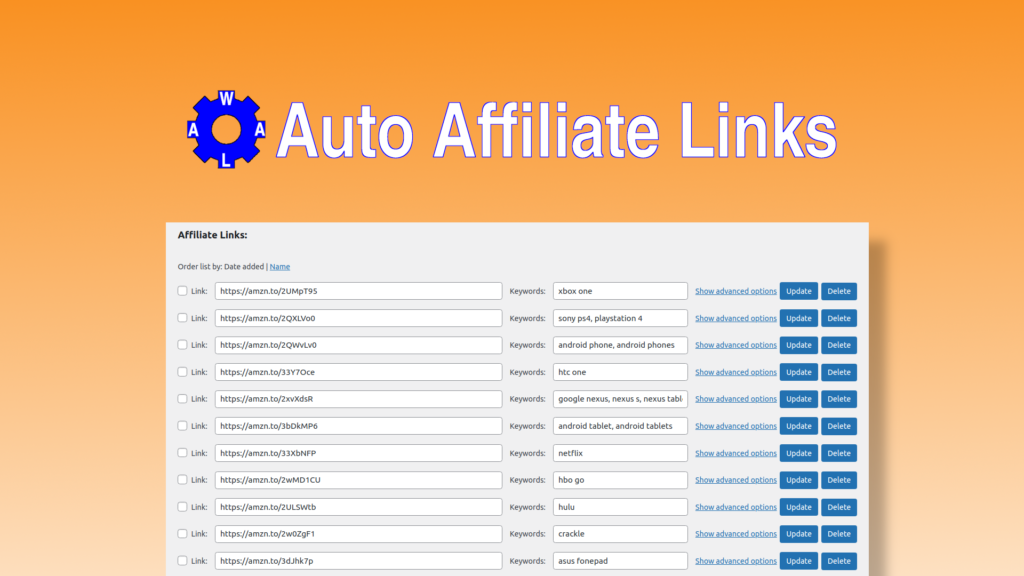Update the hbo go link

[x=798, y=479]
